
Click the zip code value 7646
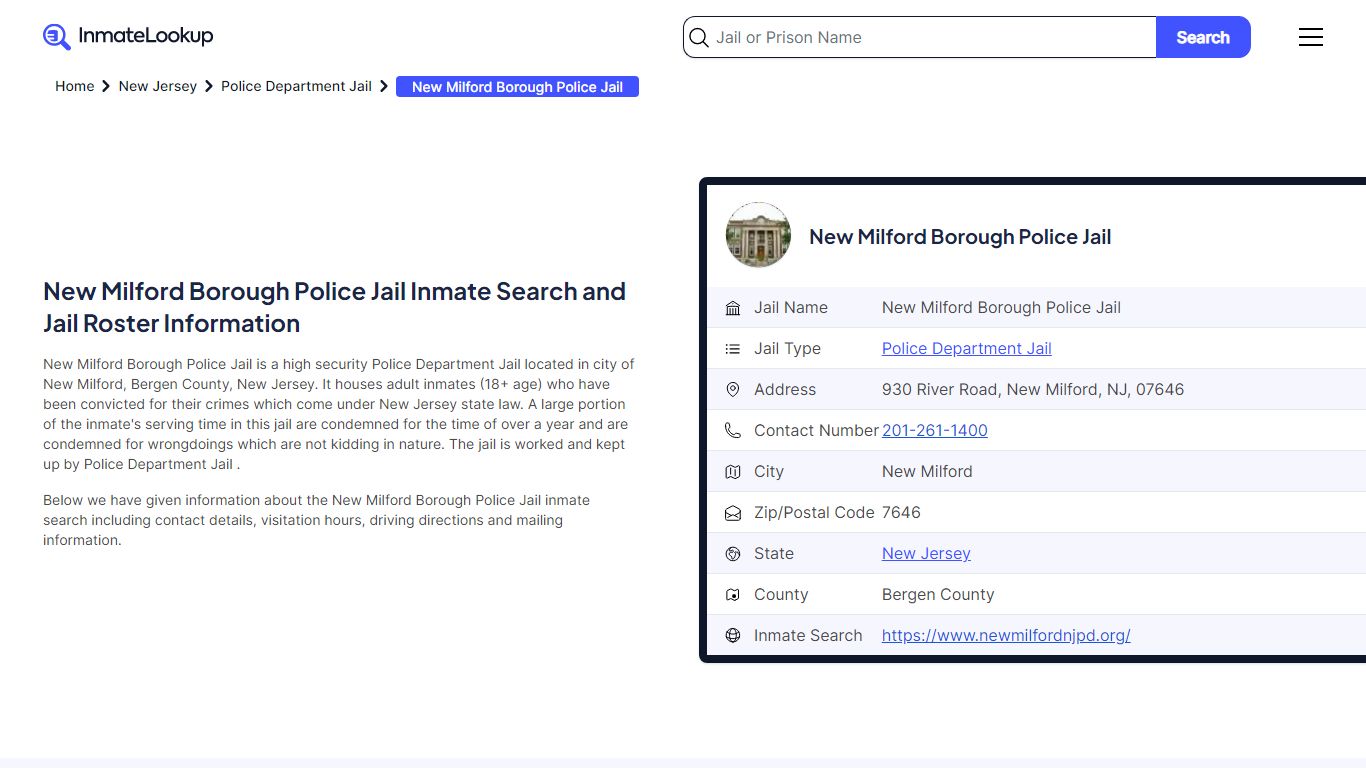click(x=901, y=513)
